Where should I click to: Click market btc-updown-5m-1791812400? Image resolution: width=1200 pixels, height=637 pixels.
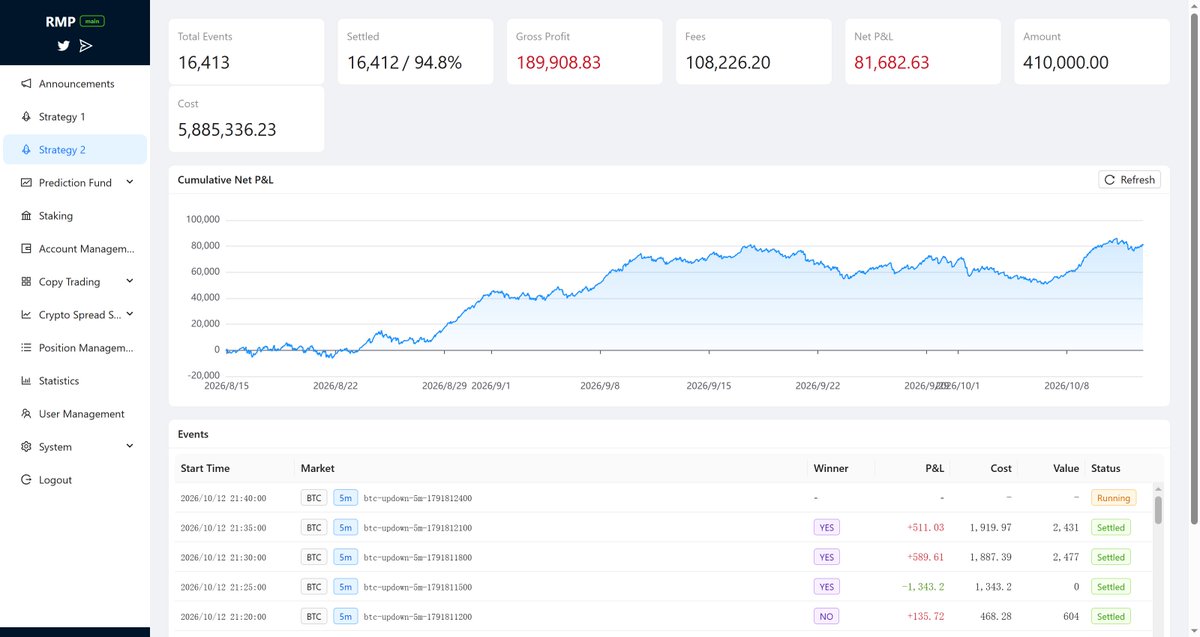click(418, 498)
